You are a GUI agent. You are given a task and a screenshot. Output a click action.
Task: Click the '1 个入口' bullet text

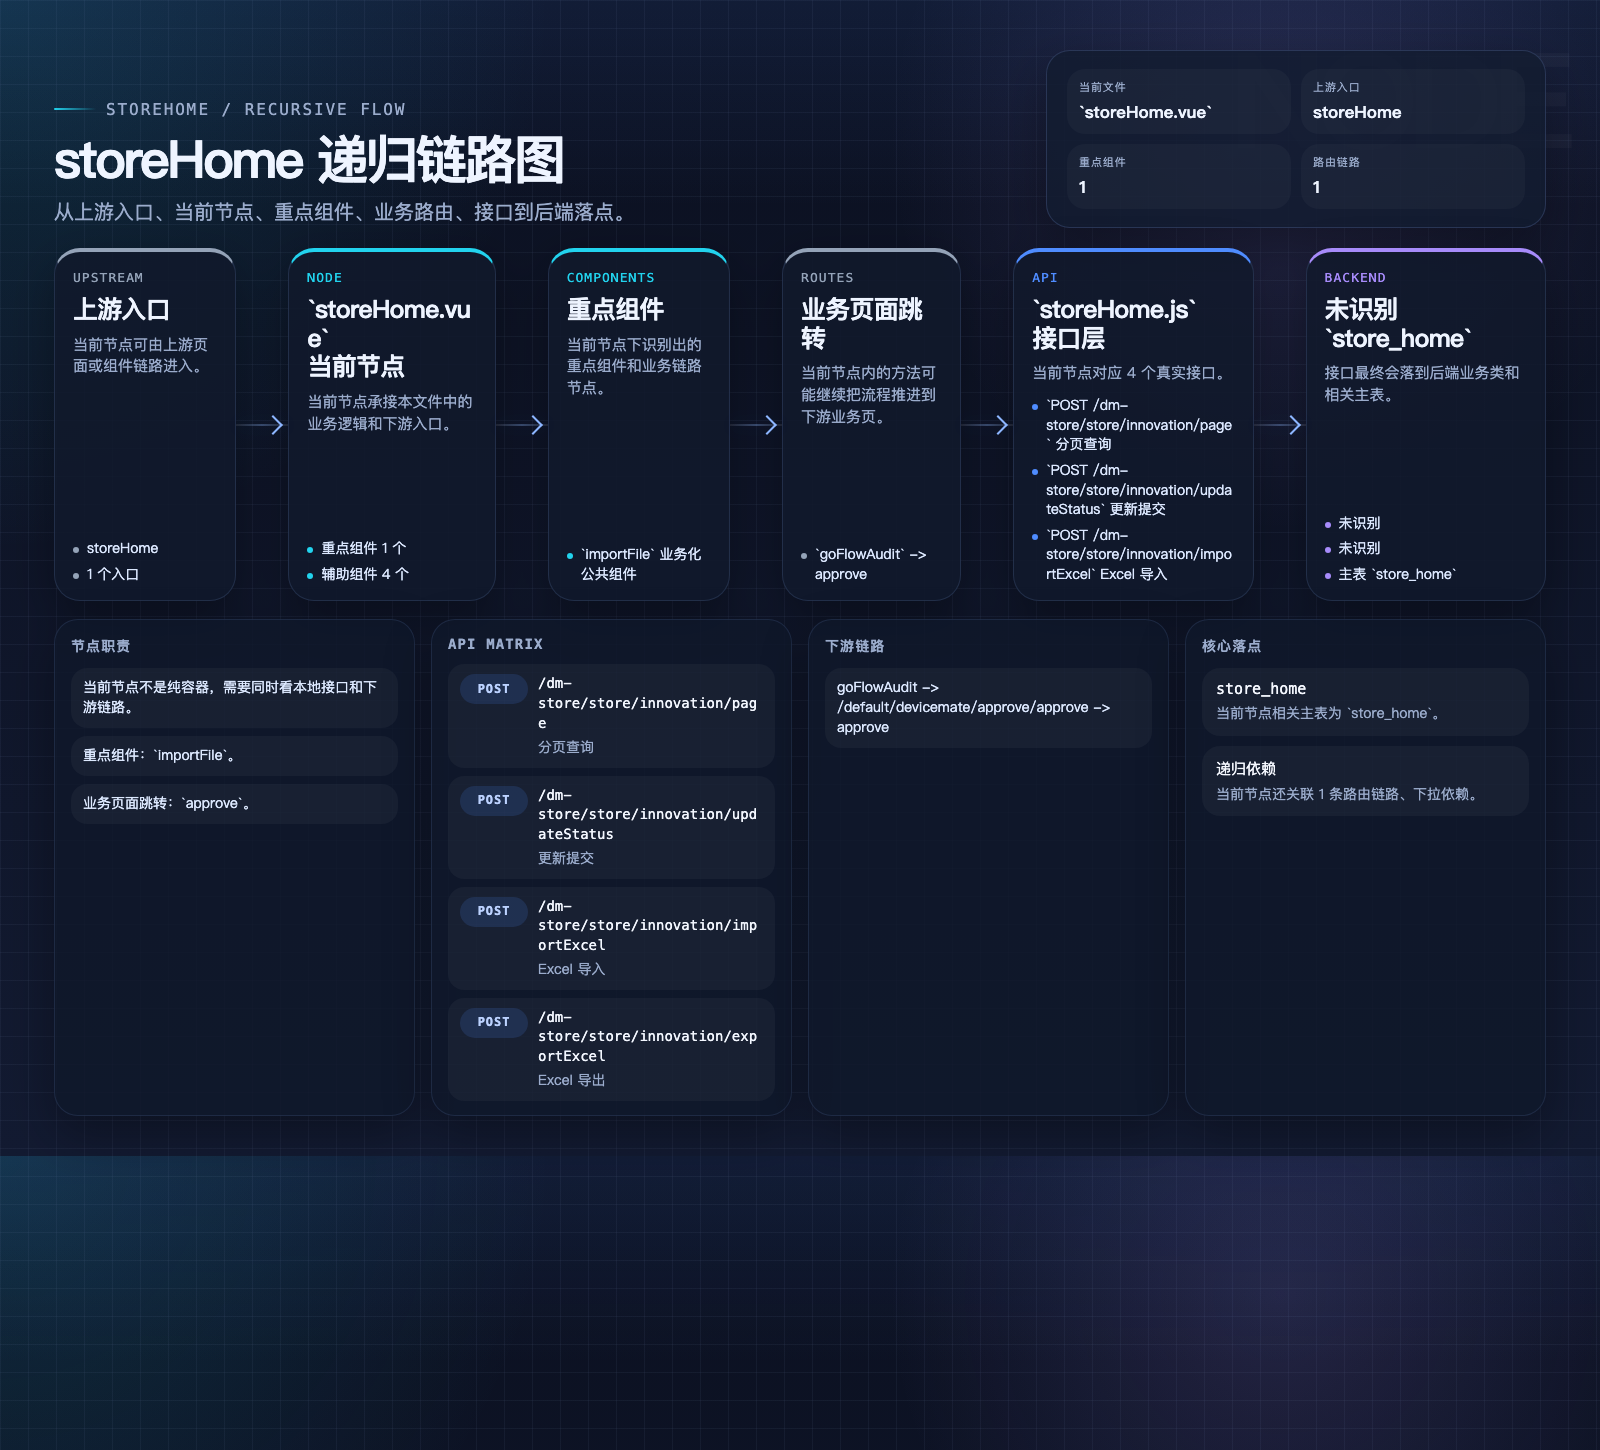click(112, 574)
